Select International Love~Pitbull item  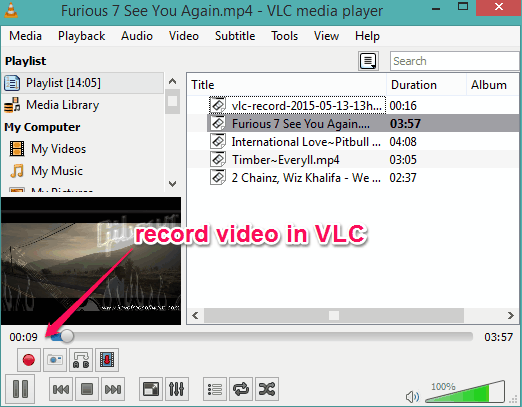coord(306,142)
